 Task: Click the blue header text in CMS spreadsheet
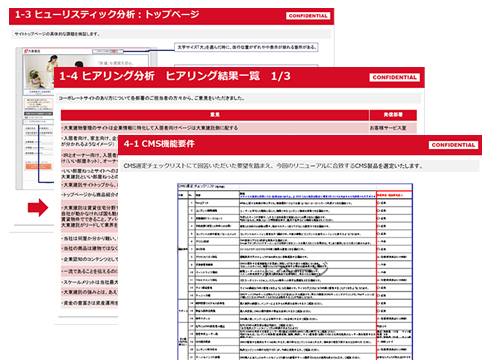[x=307, y=196]
